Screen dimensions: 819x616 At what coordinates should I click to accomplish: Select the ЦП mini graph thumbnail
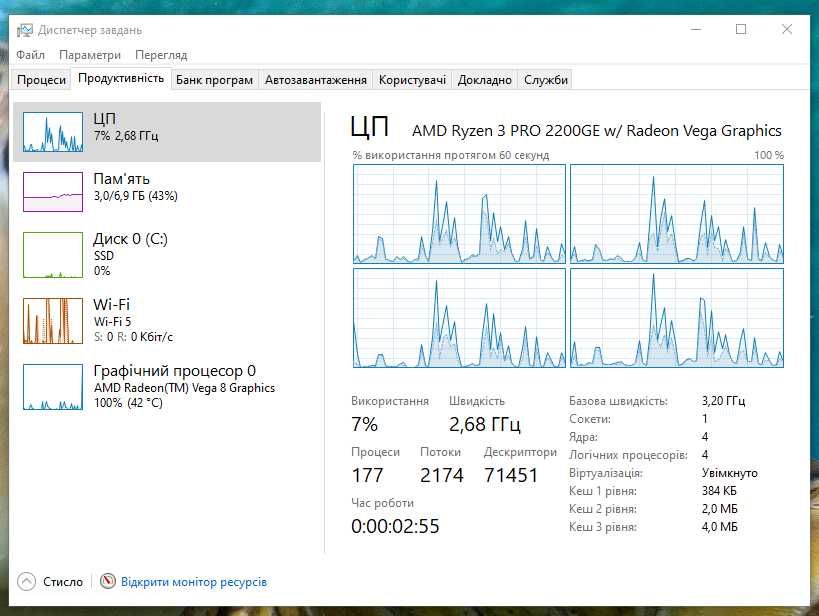click(x=53, y=132)
